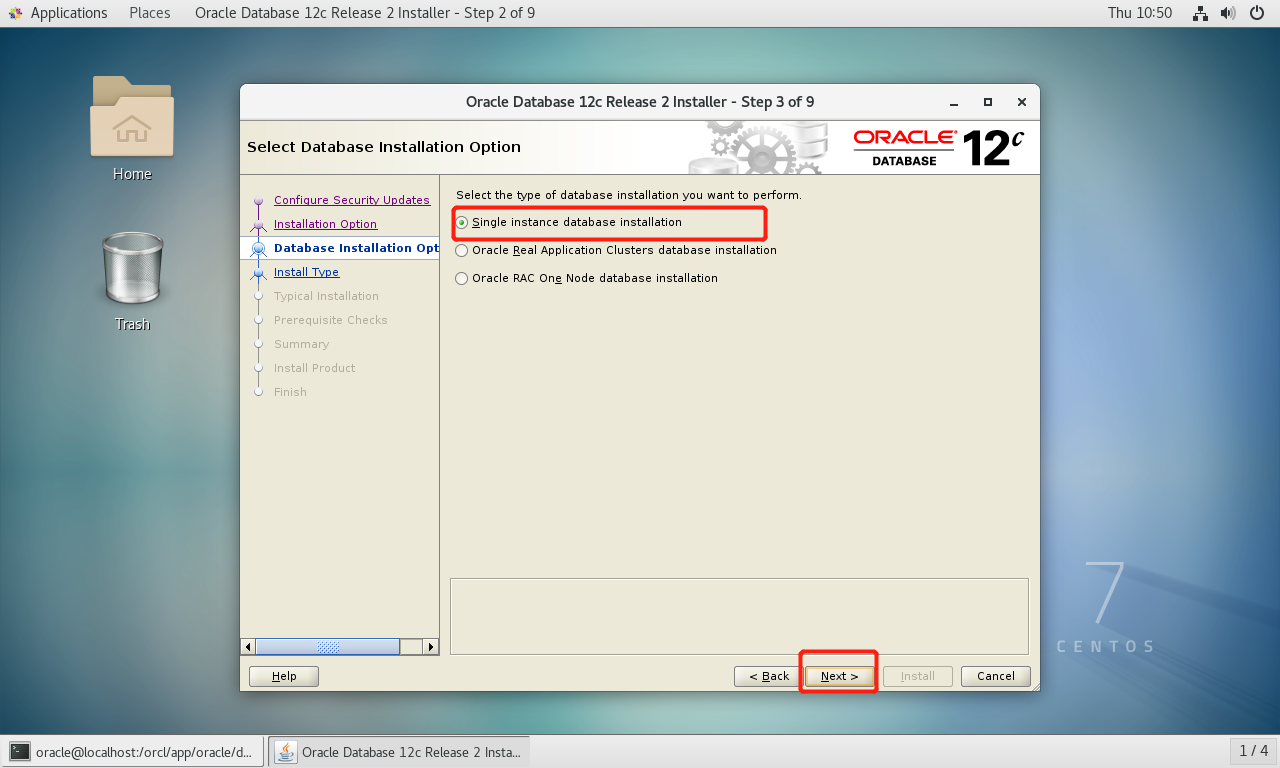Image resolution: width=1280 pixels, height=768 pixels.
Task: Open the Applications menu
Action: (69, 13)
